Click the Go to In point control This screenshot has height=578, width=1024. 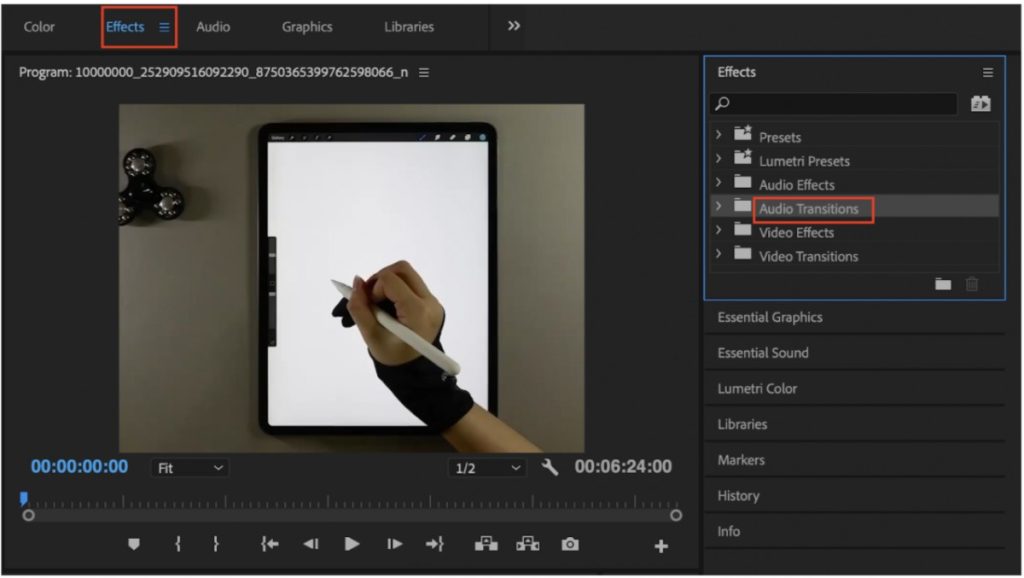pyautogui.click(x=269, y=544)
